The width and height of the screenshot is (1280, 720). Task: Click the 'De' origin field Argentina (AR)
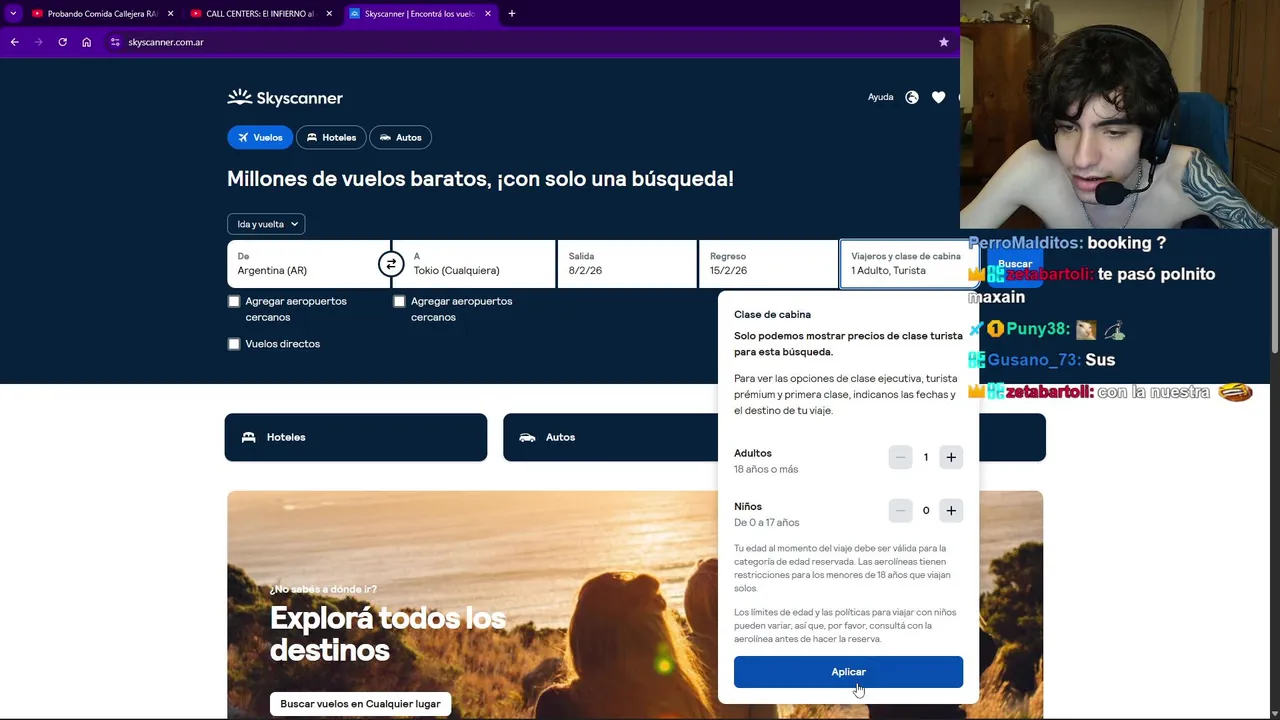(x=308, y=264)
